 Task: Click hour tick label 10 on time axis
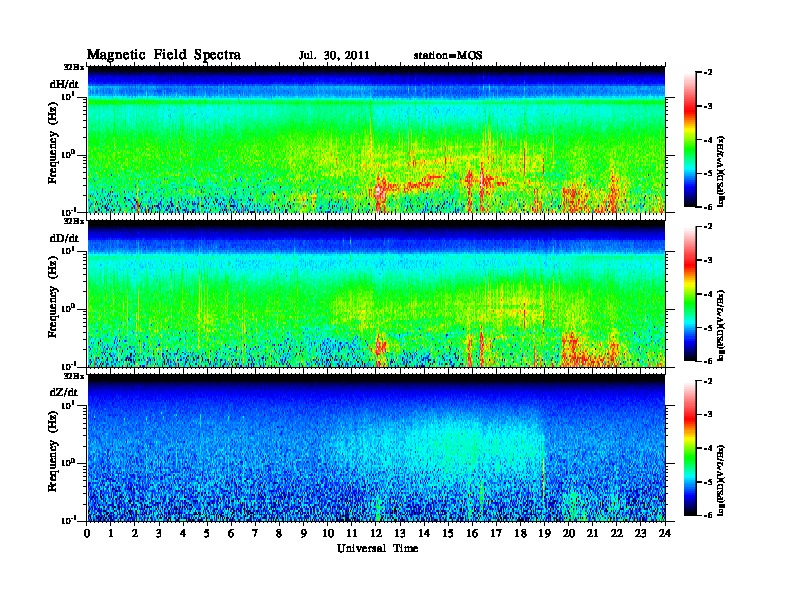tap(328, 534)
